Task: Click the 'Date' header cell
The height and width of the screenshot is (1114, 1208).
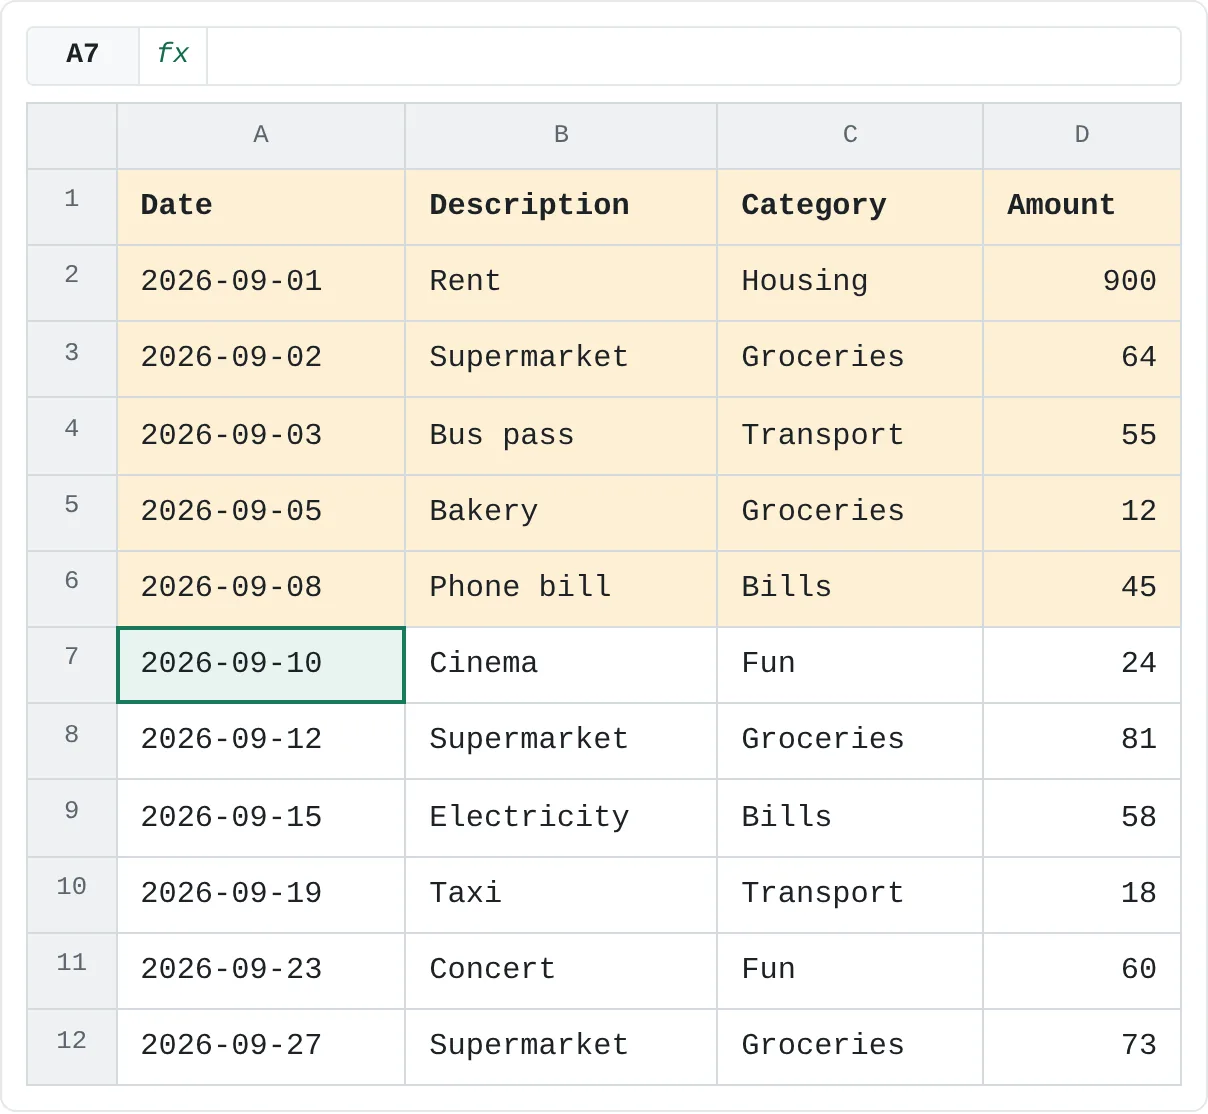Action: coord(261,207)
